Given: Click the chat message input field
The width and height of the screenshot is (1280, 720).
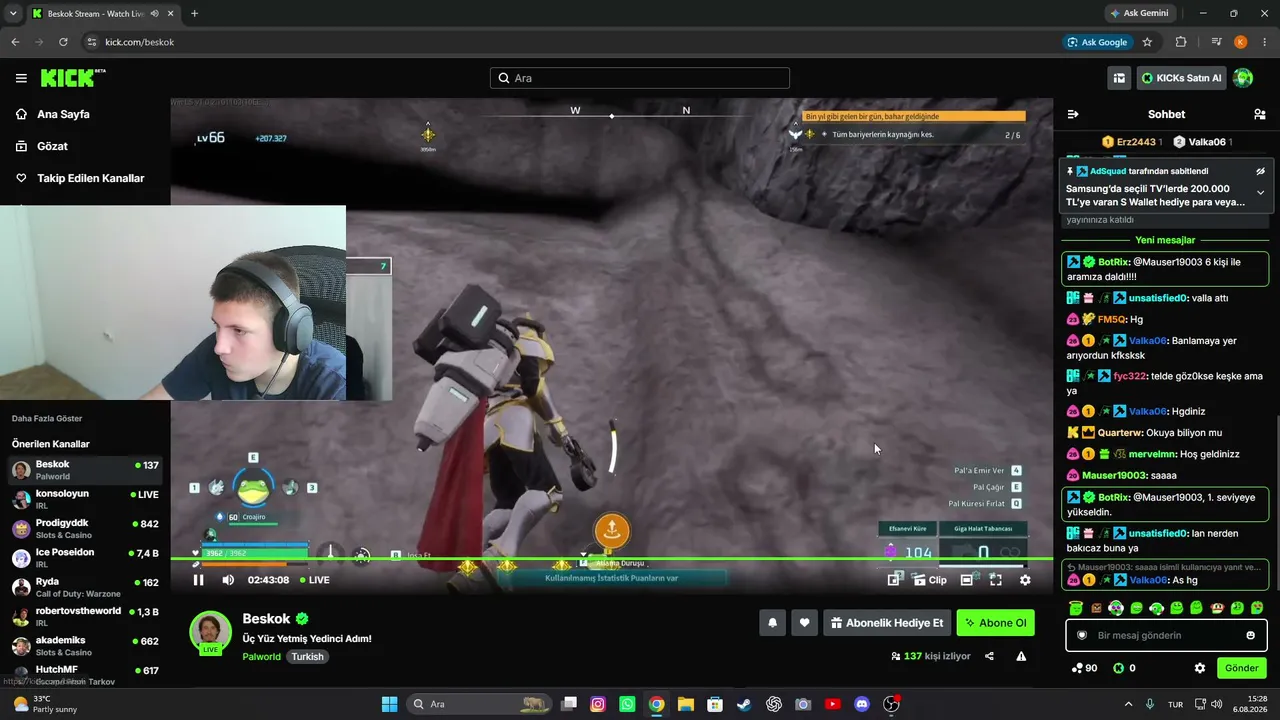Looking at the screenshot, I should (x=1166, y=635).
